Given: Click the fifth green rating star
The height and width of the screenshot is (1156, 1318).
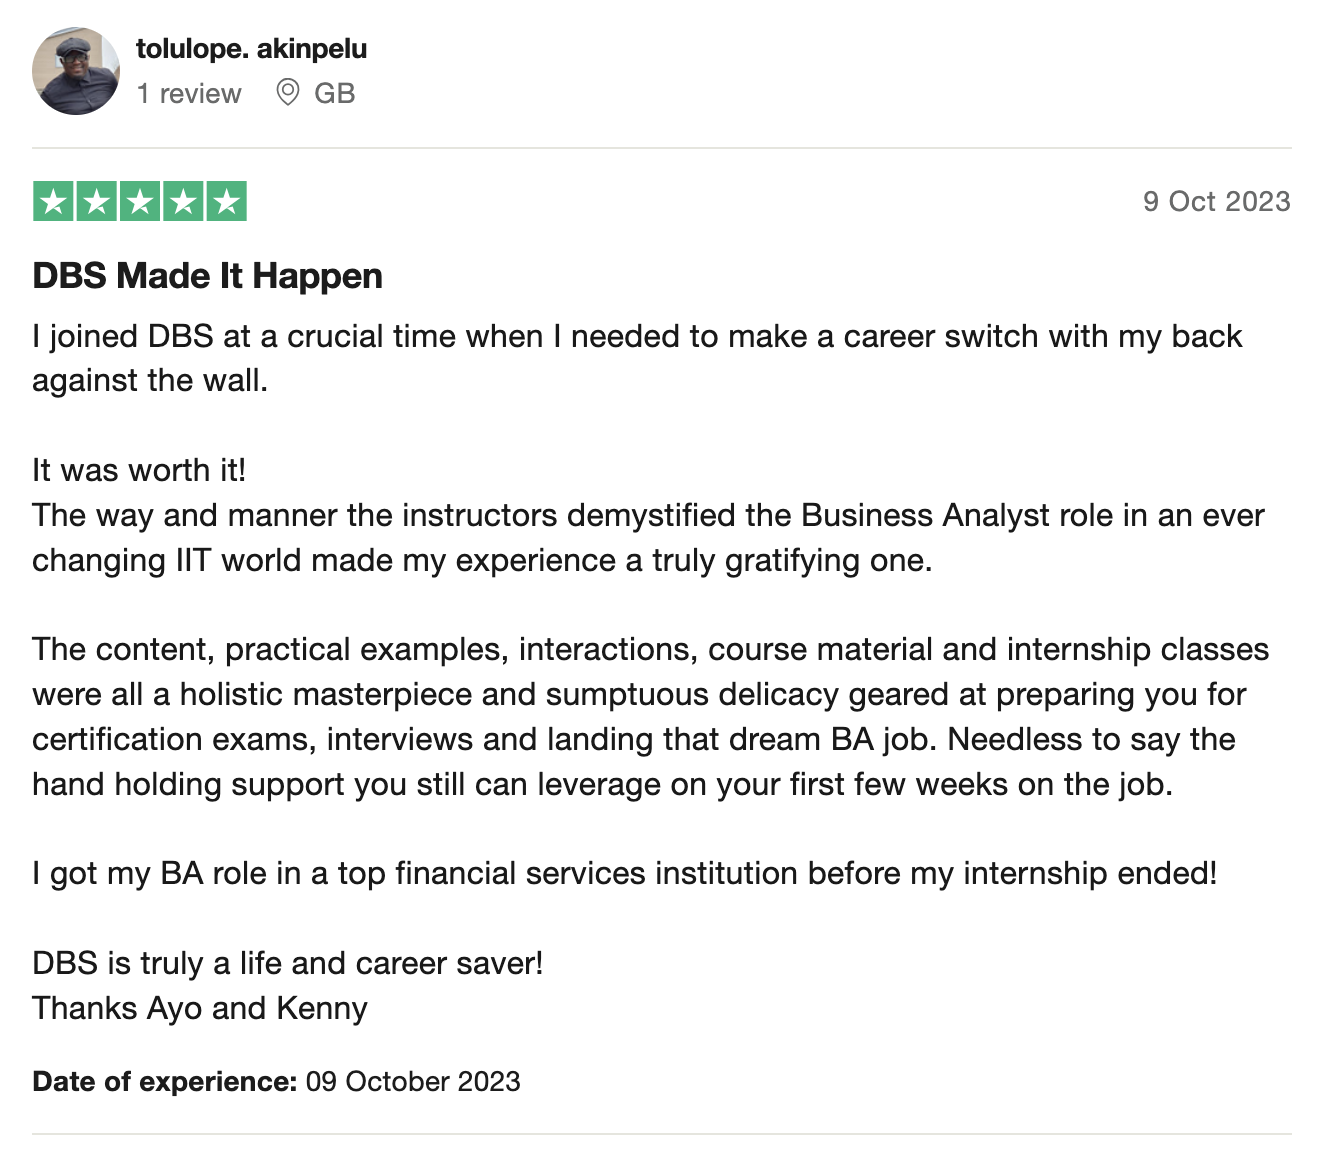Looking at the screenshot, I should [x=226, y=202].
